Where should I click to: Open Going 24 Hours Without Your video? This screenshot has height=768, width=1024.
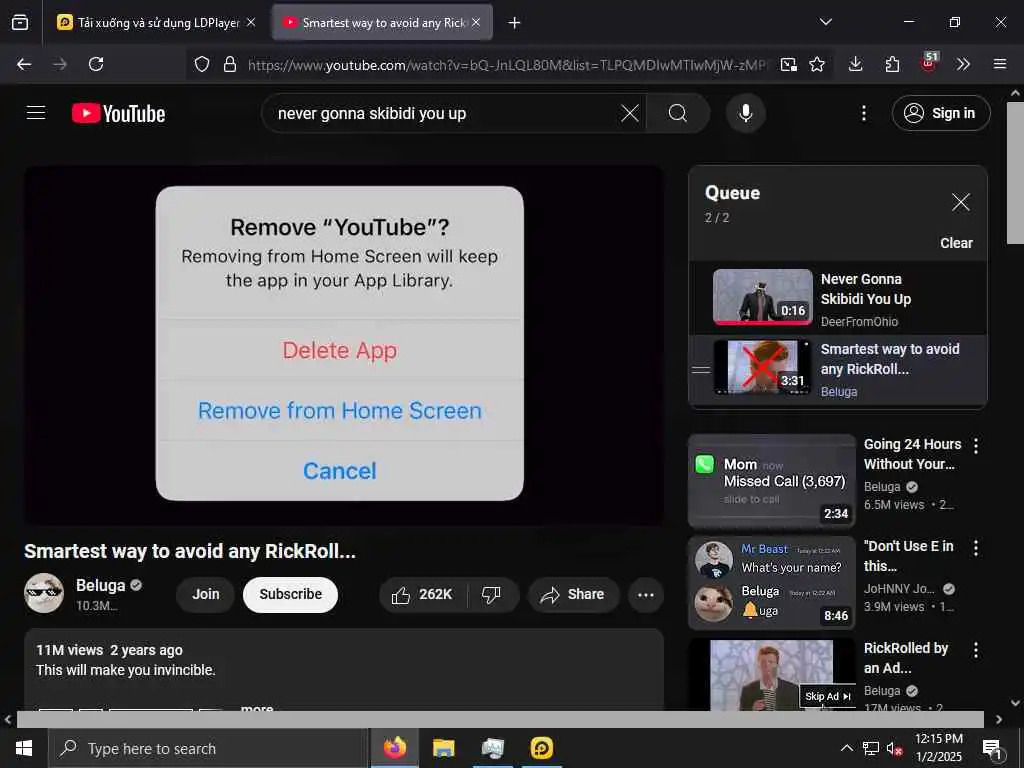coord(772,481)
